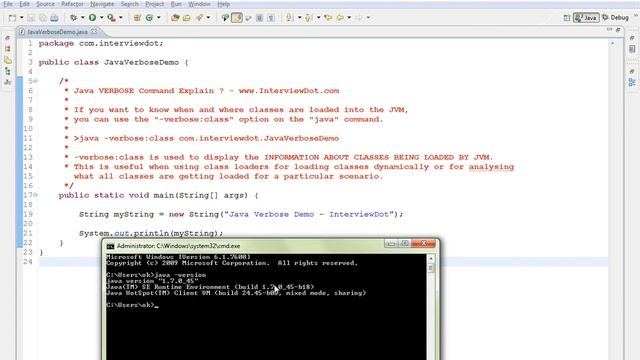Click the Back navigation arrow icon

[x=340, y=18]
